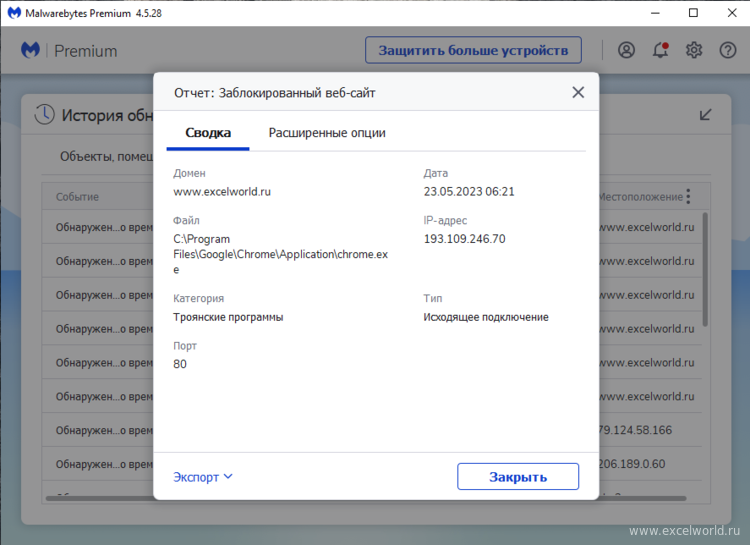The width and height of the screenshot is (750, 545).
Task: Close the blocked website report dialog
Action: point(578,92)
